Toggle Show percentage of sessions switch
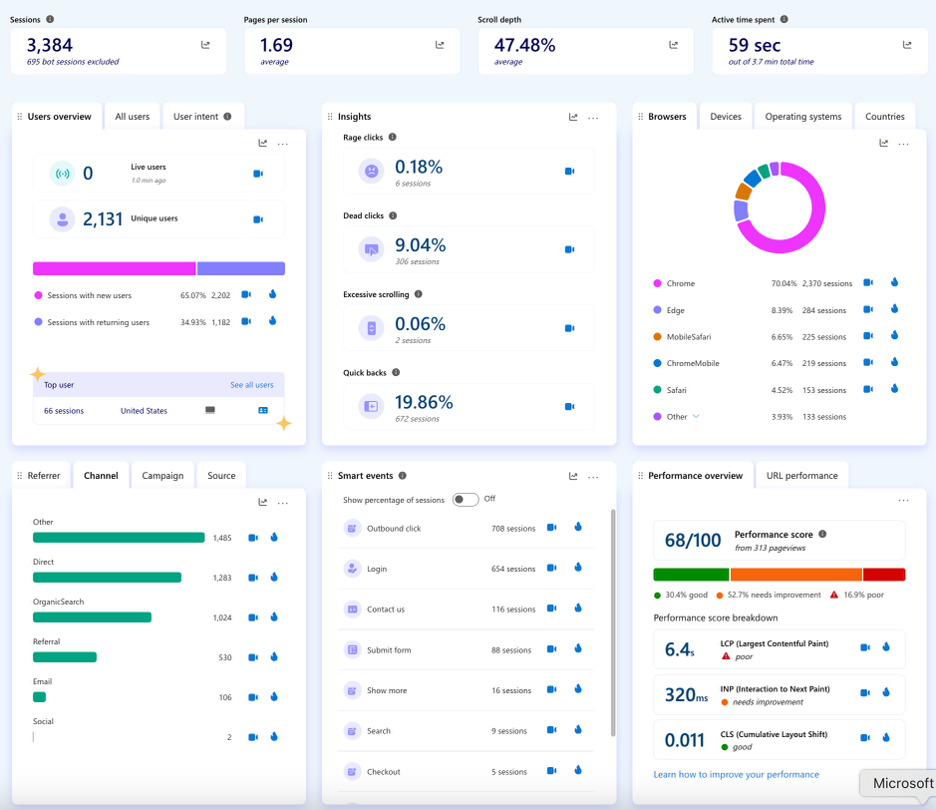 (x=465, y=499)
